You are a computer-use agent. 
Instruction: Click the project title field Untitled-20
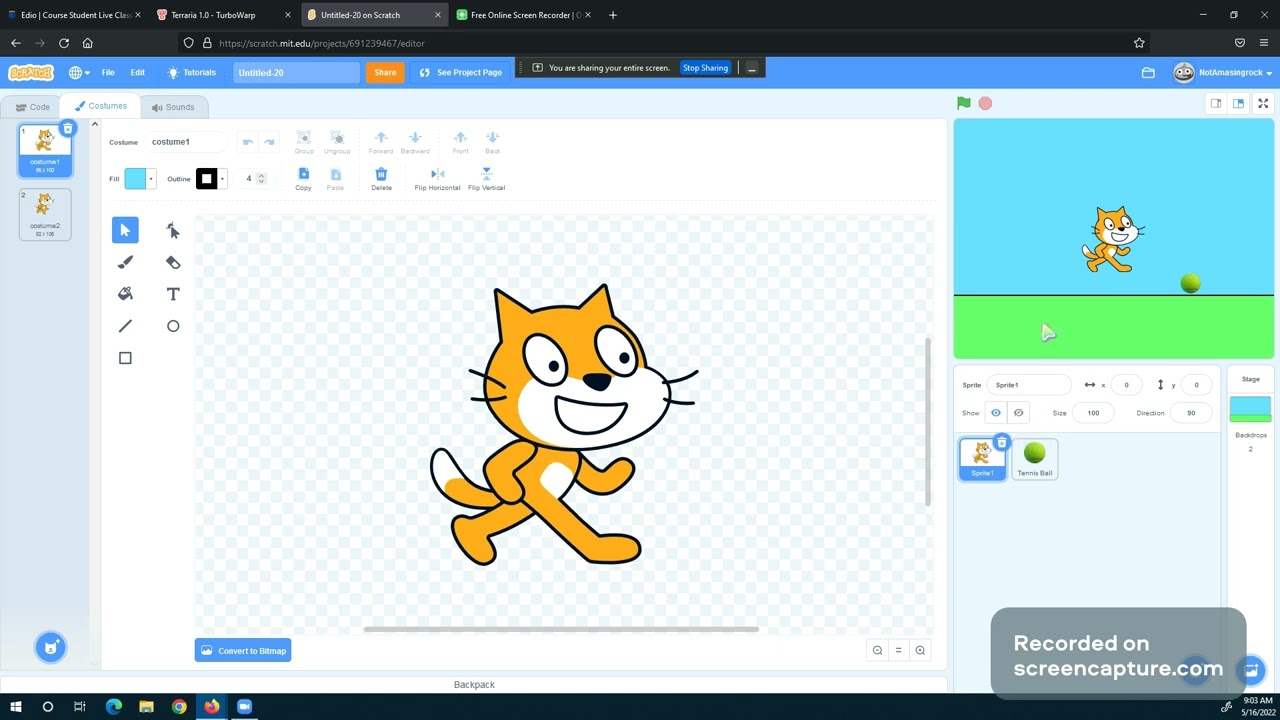coord(296,73)
